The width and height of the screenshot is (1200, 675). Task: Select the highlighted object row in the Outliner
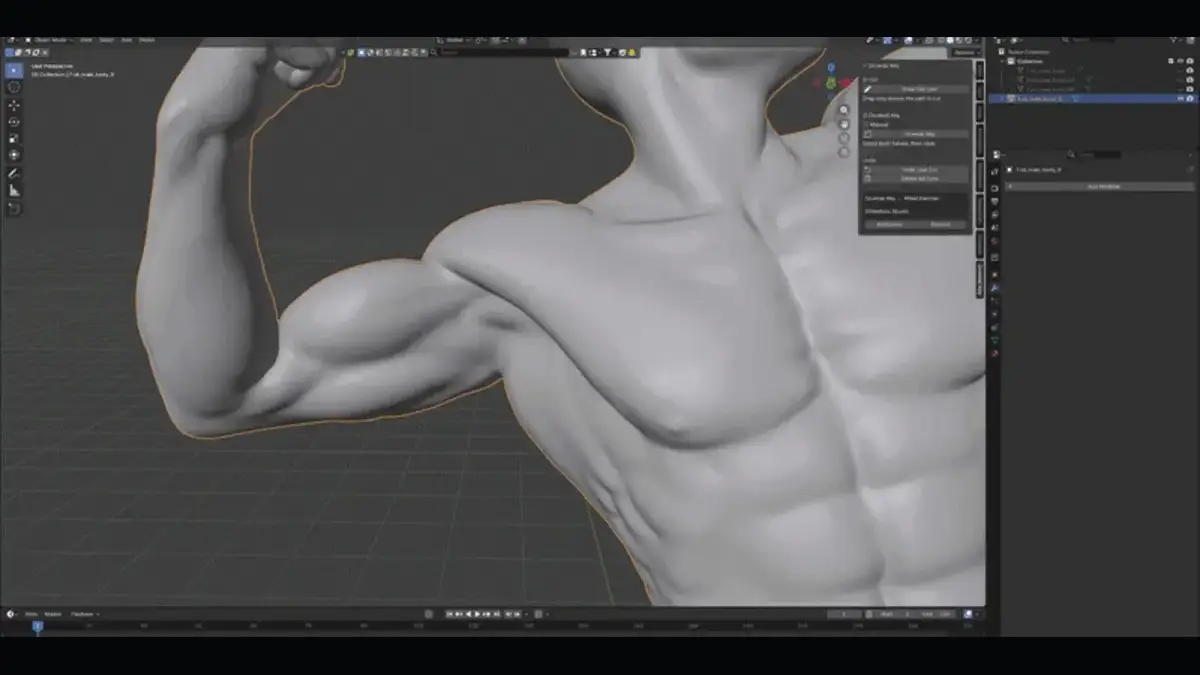point(1095,98)
